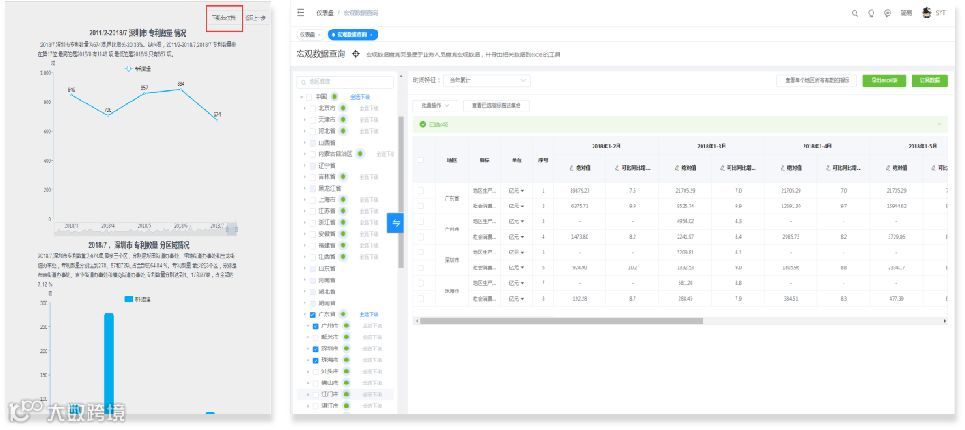Click the user avatar icon
The width and height of the screenshot is (965, 430).
click(x=926, y=12)
